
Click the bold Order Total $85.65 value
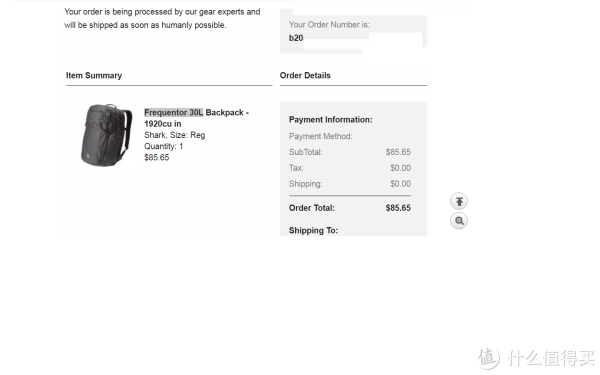coord(398,208)
